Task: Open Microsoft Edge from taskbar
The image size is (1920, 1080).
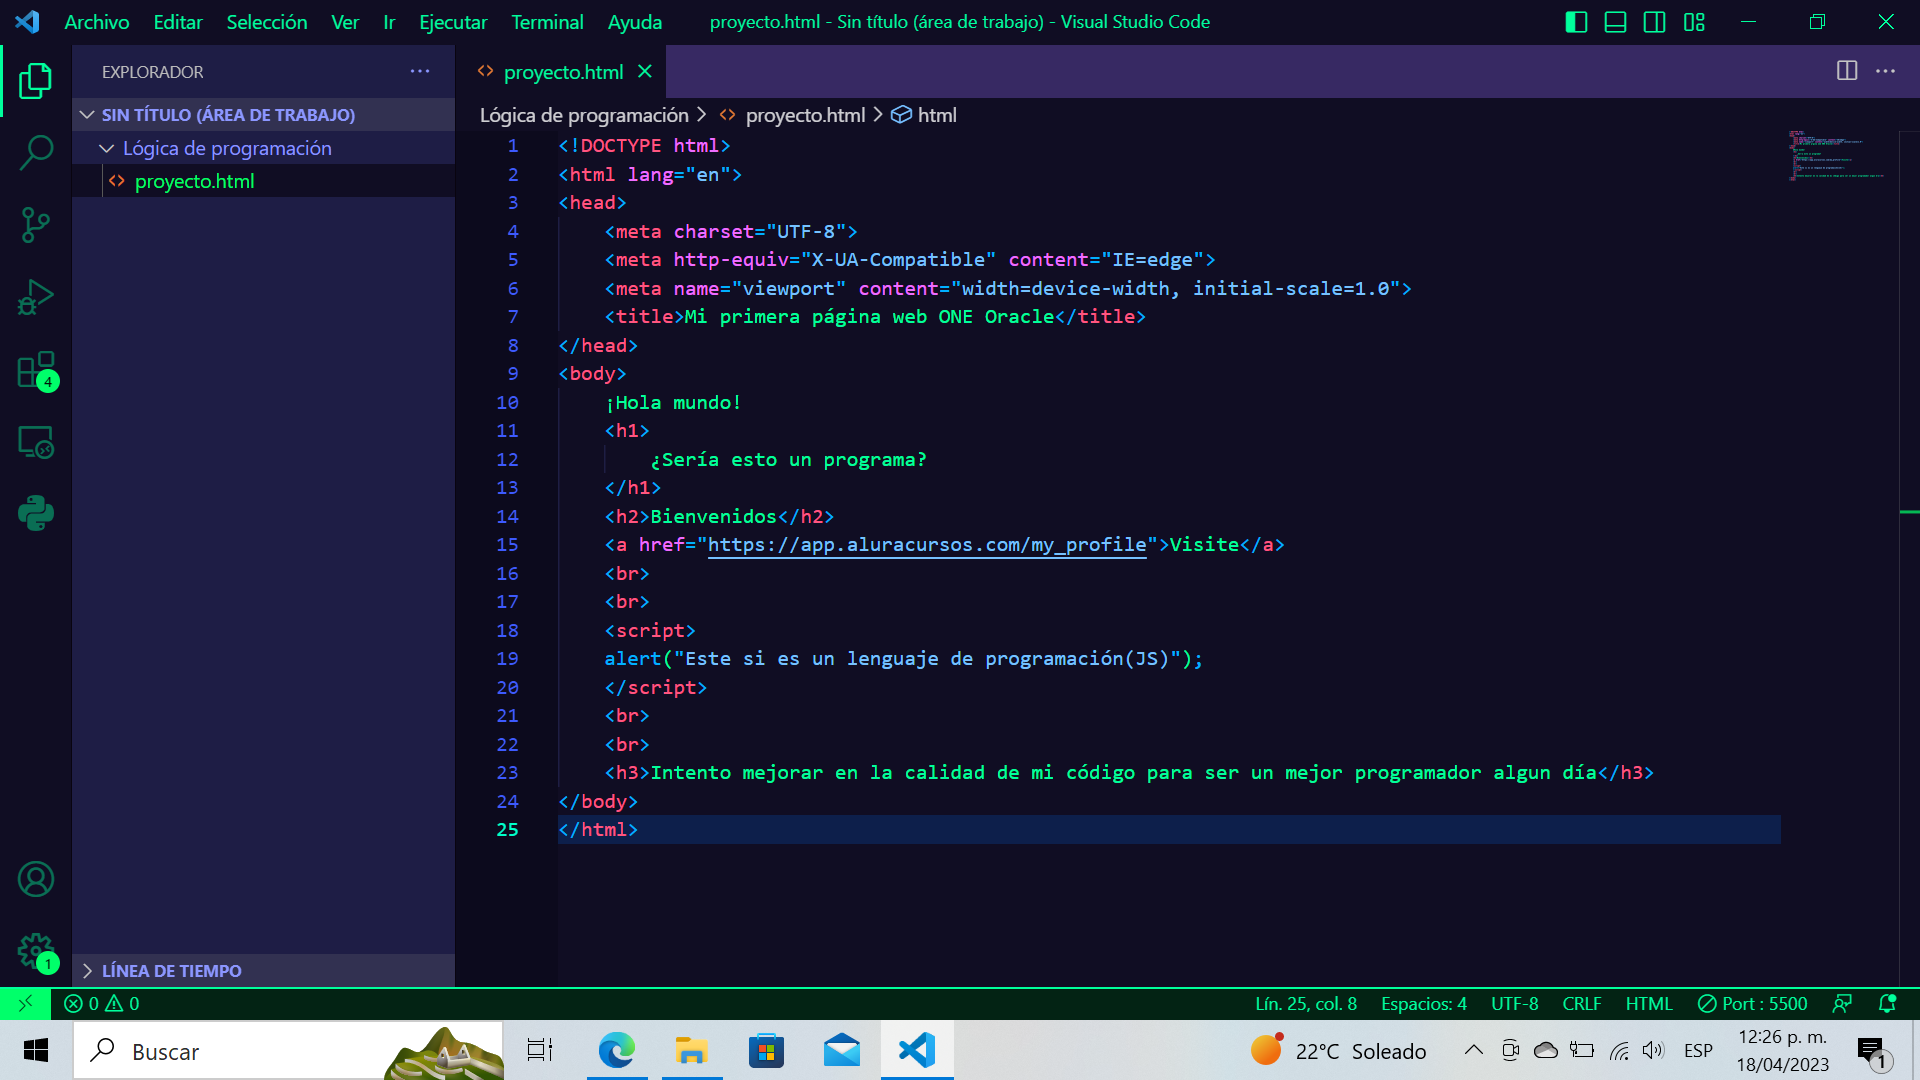Action: click(x=617, y=1051)
